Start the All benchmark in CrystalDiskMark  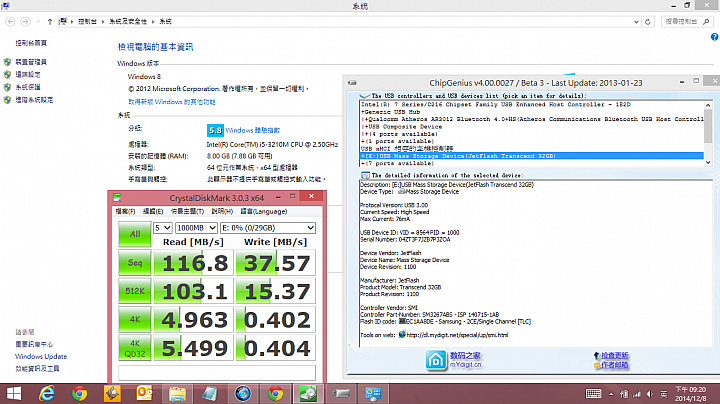(135, 234)
